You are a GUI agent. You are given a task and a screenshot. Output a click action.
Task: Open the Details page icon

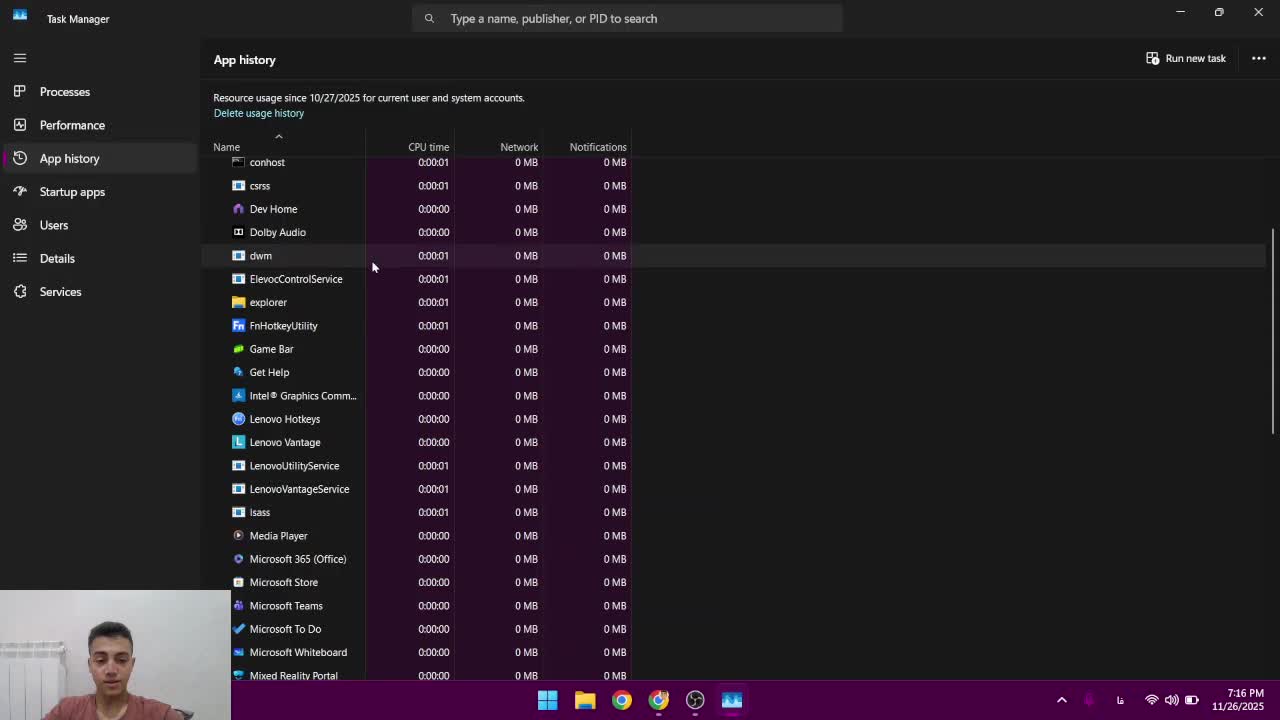point(20,258)
